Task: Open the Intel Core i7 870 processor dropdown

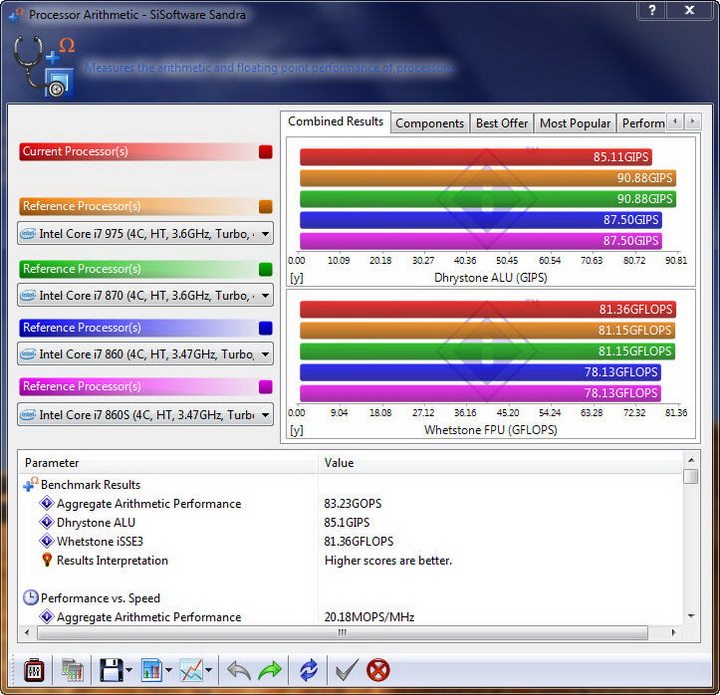Action: tap(145, 295)
